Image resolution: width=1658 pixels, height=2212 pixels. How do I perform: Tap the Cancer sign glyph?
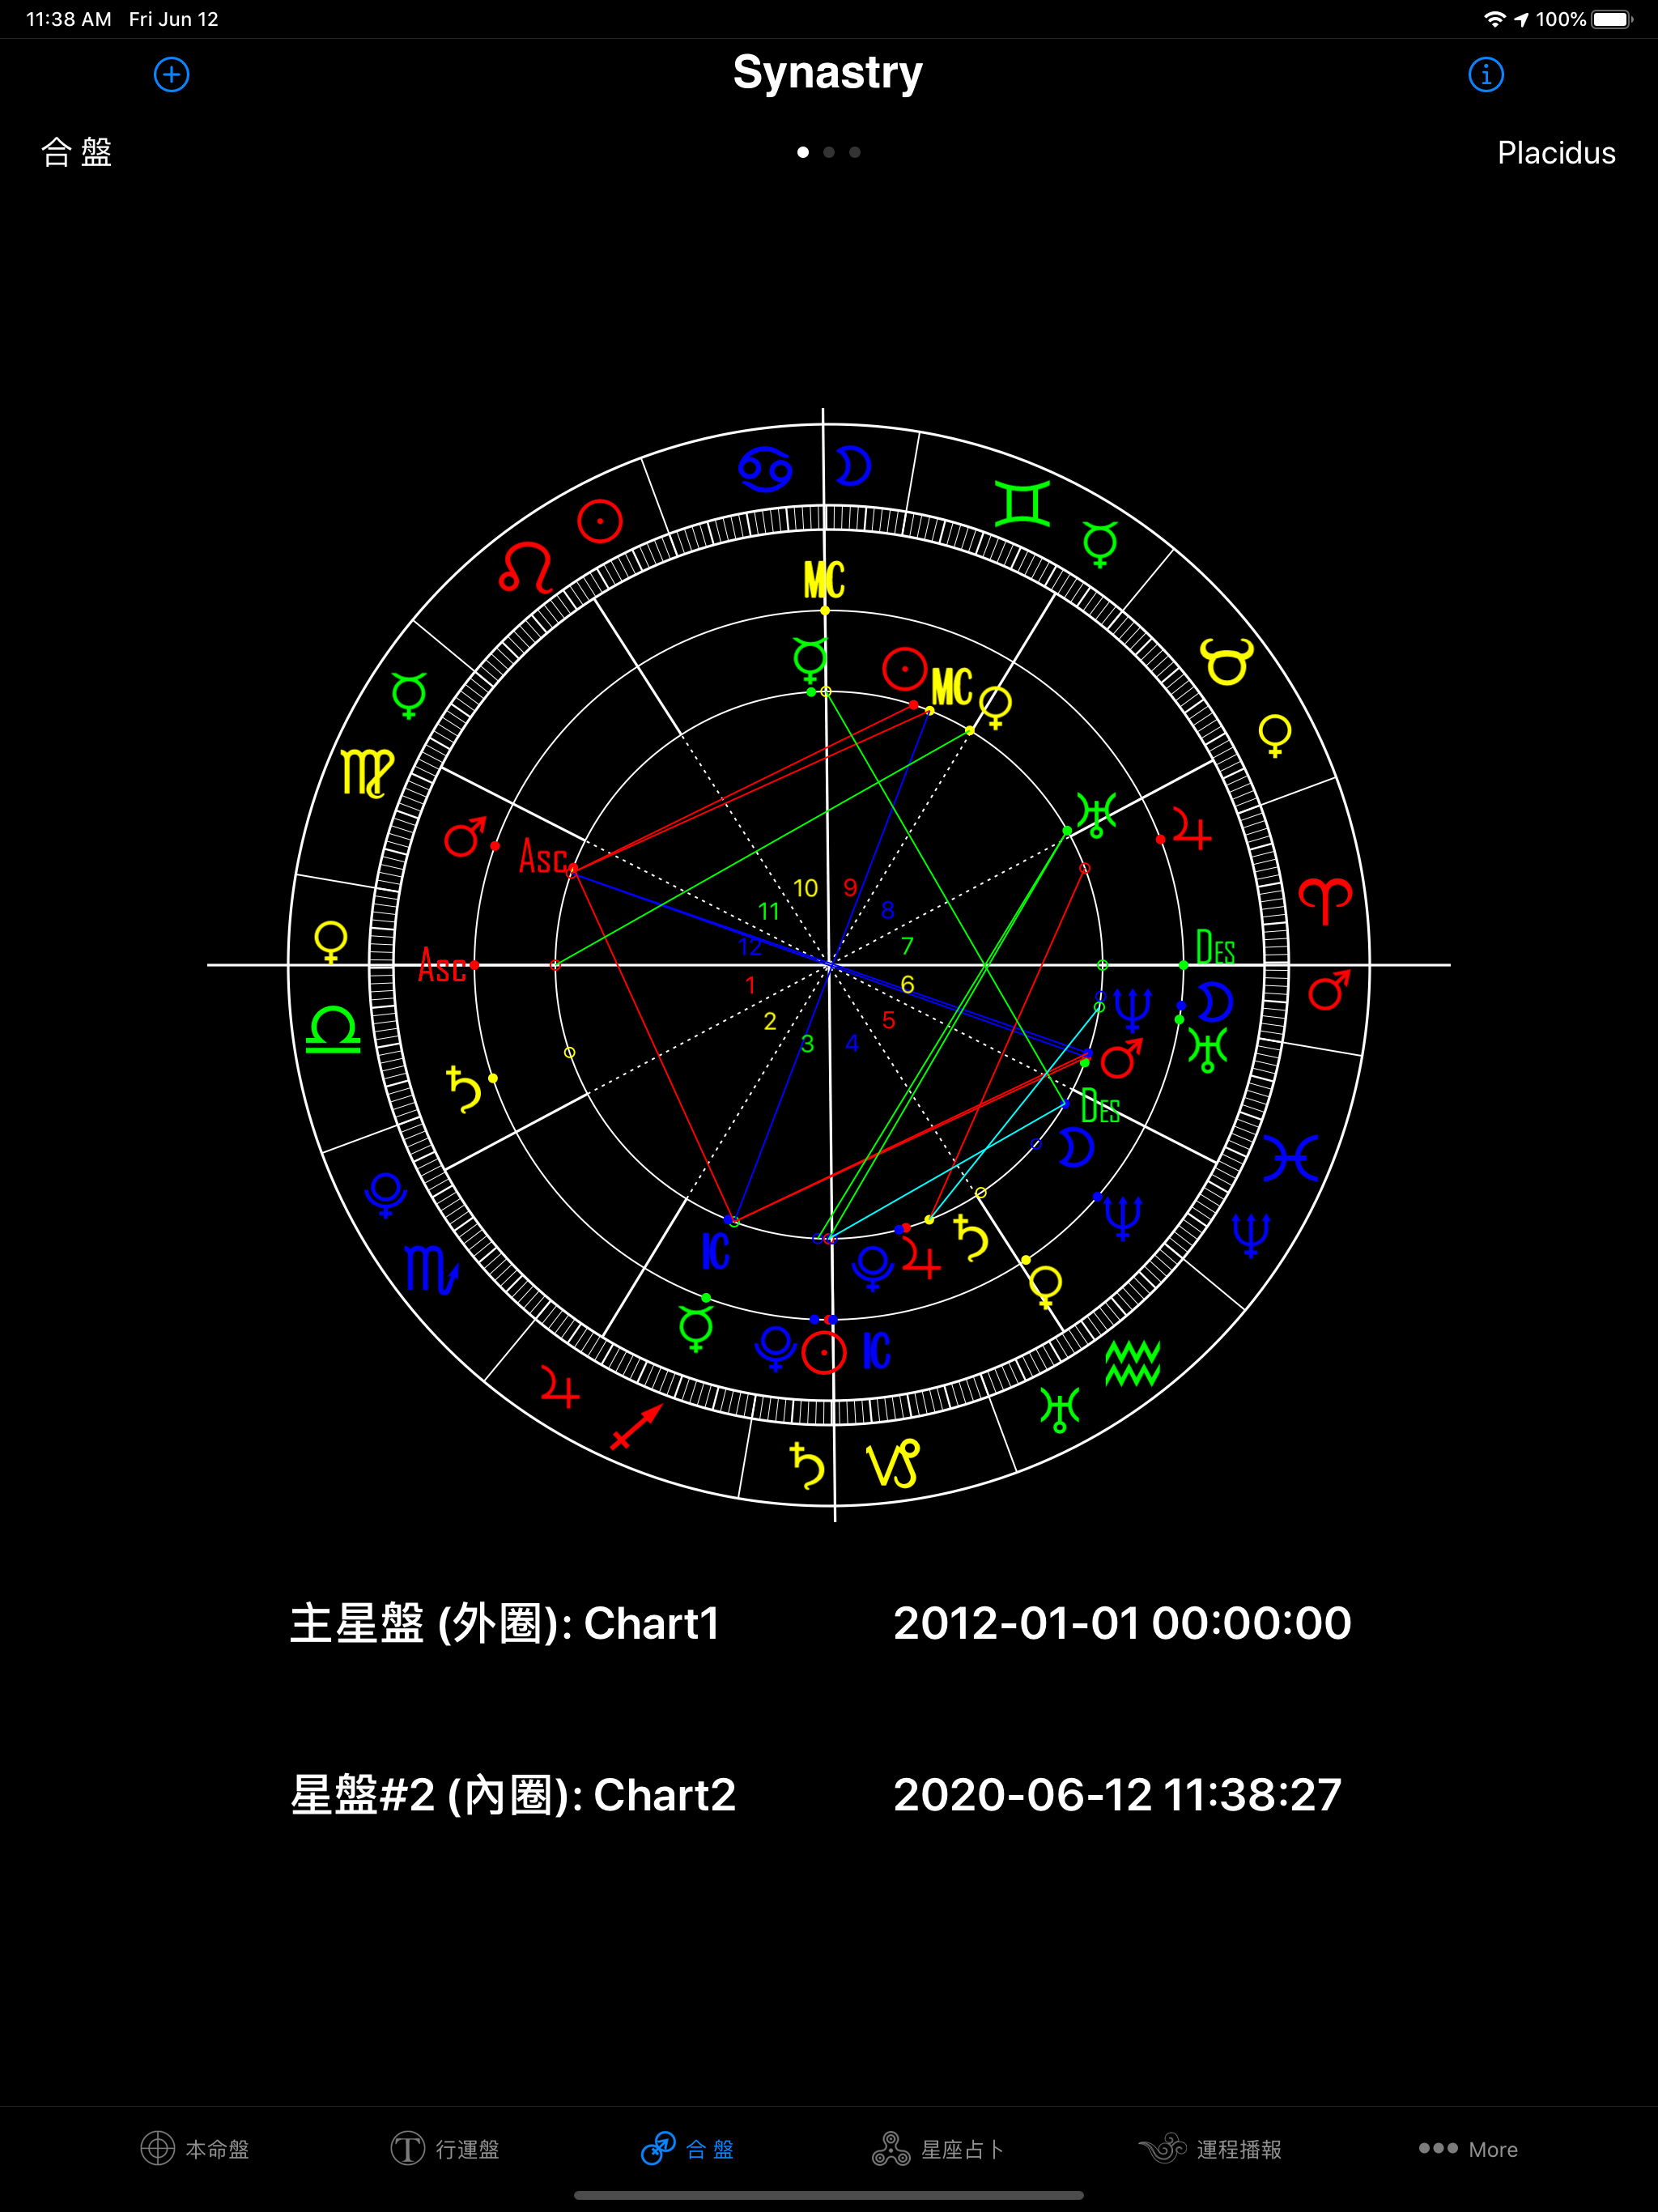tap(766, 468)
